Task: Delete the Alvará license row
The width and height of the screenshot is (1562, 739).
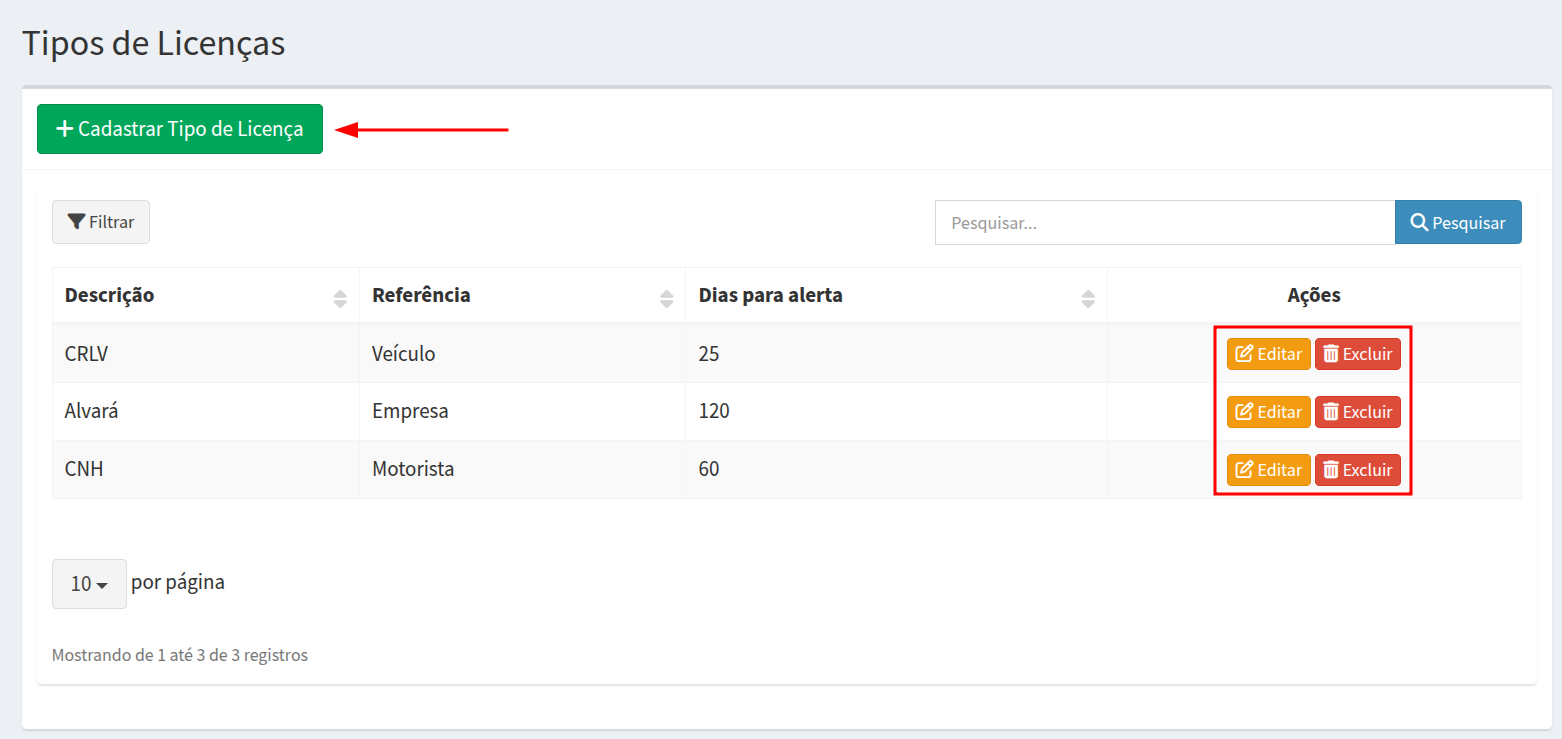Action: point(1357,412)
